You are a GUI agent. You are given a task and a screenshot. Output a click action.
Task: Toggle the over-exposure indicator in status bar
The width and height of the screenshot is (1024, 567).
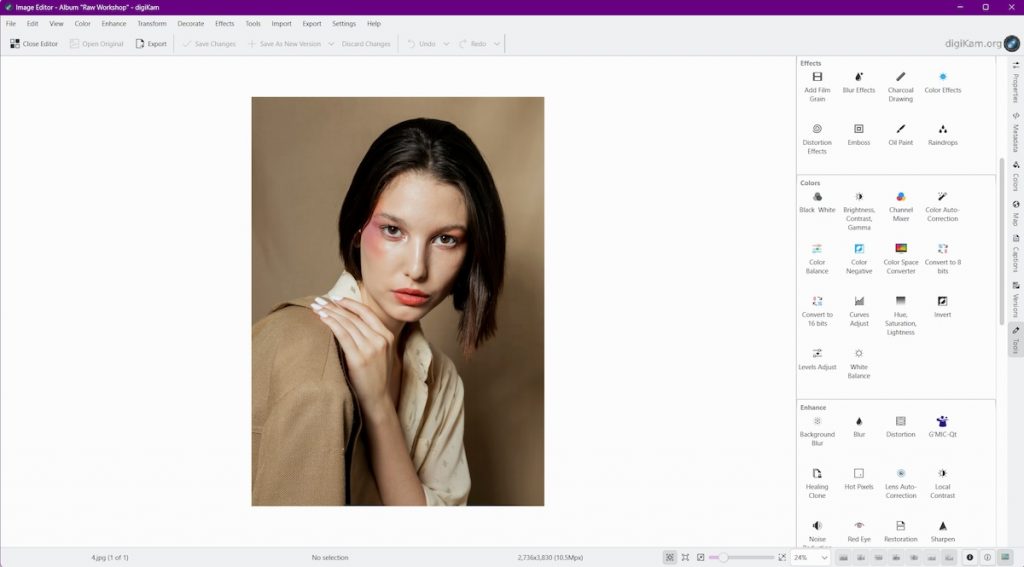(987, 557)
